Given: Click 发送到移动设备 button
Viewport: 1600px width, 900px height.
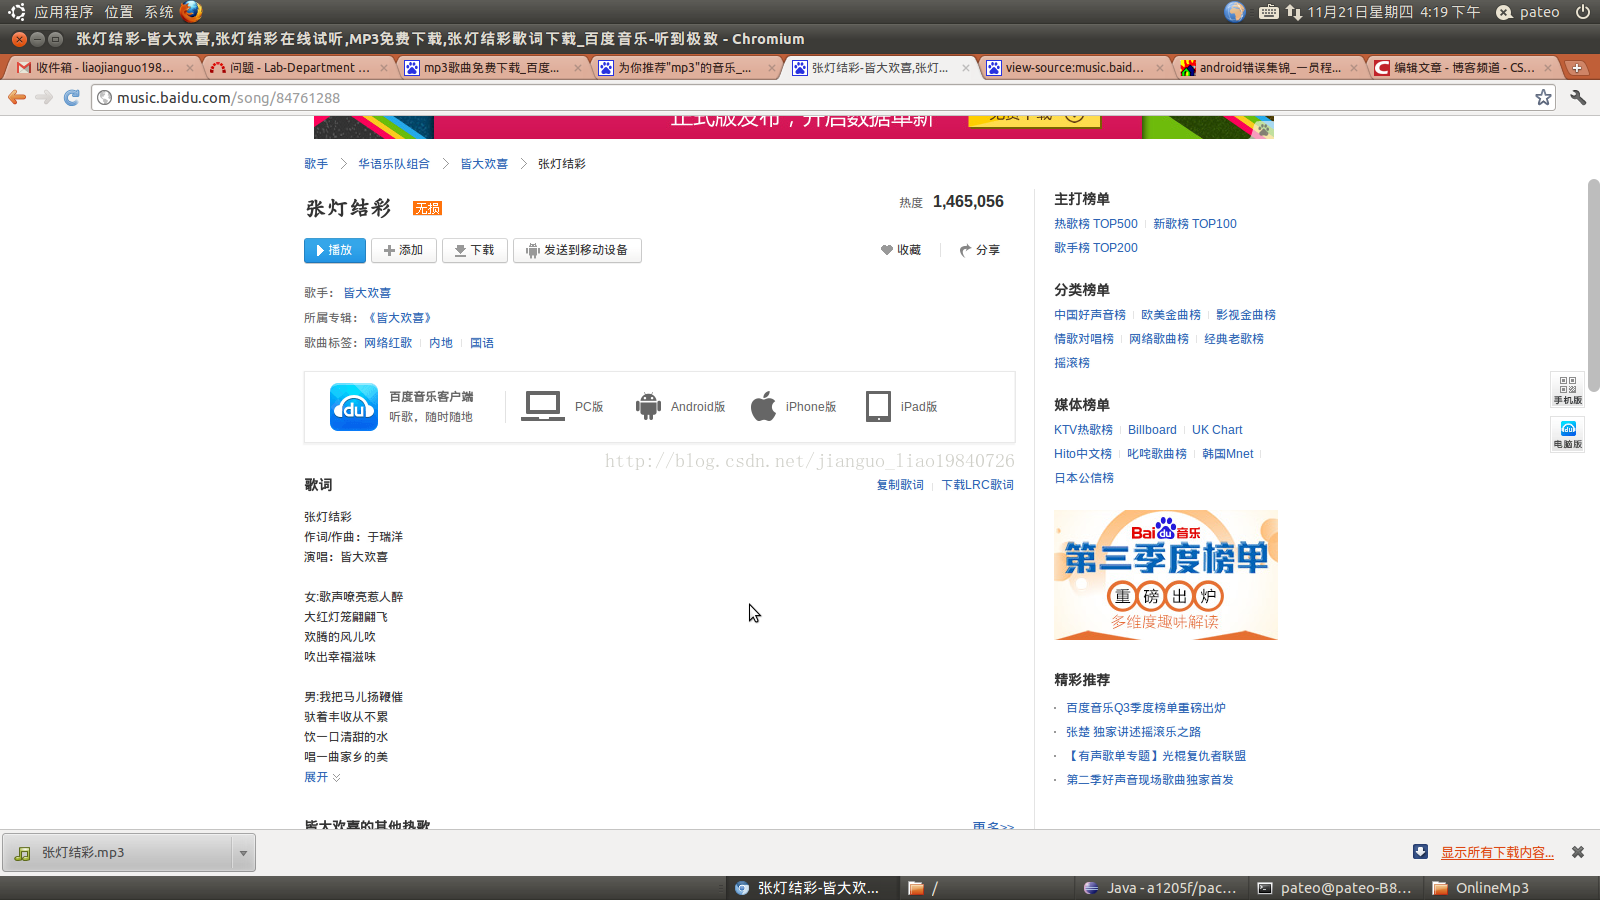Looking at the screenshot, I should point(577,250).
